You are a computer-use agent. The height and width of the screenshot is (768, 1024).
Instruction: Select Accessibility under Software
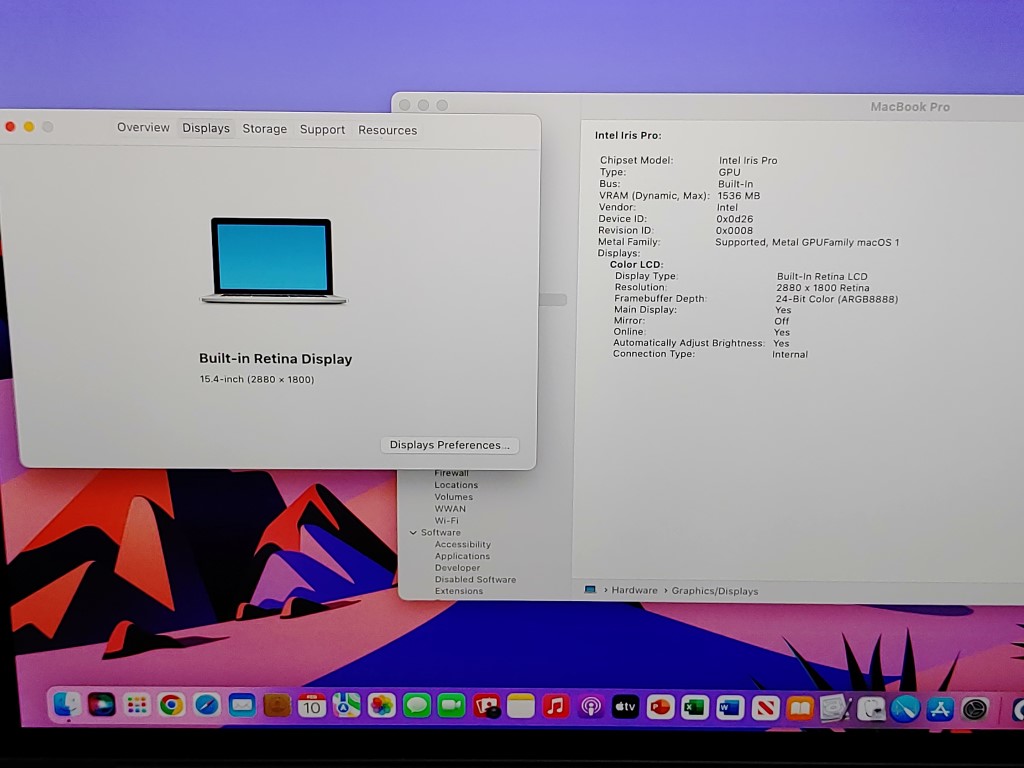[462, 545]
